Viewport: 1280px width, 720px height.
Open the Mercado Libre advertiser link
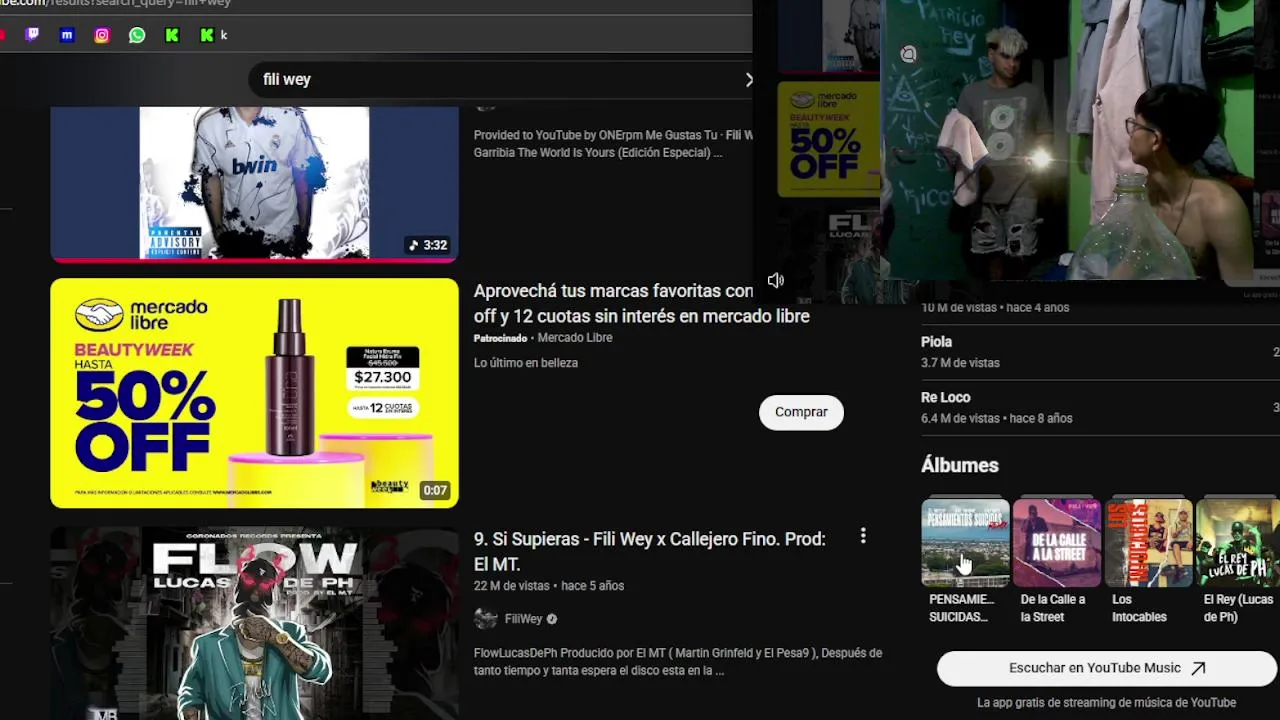coord(575,338)
